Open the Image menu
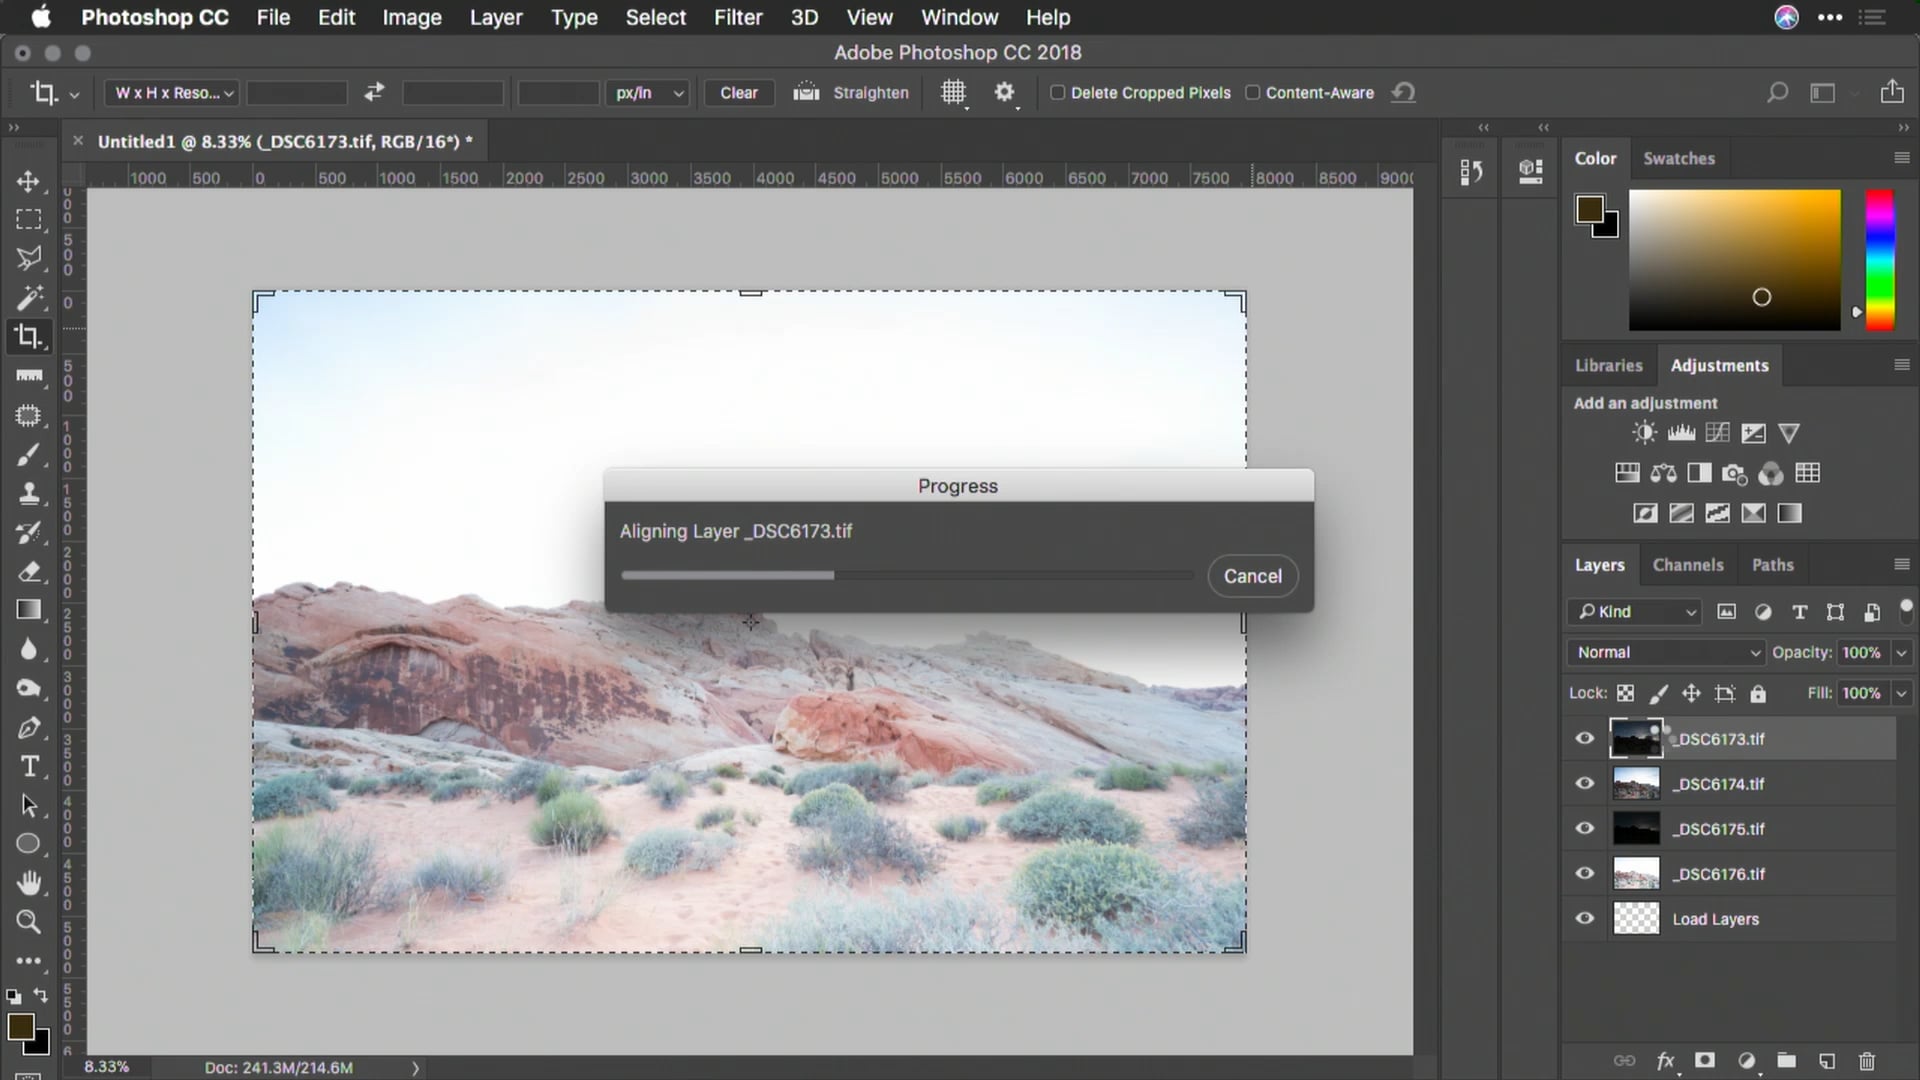 click(x=412, y=17)
